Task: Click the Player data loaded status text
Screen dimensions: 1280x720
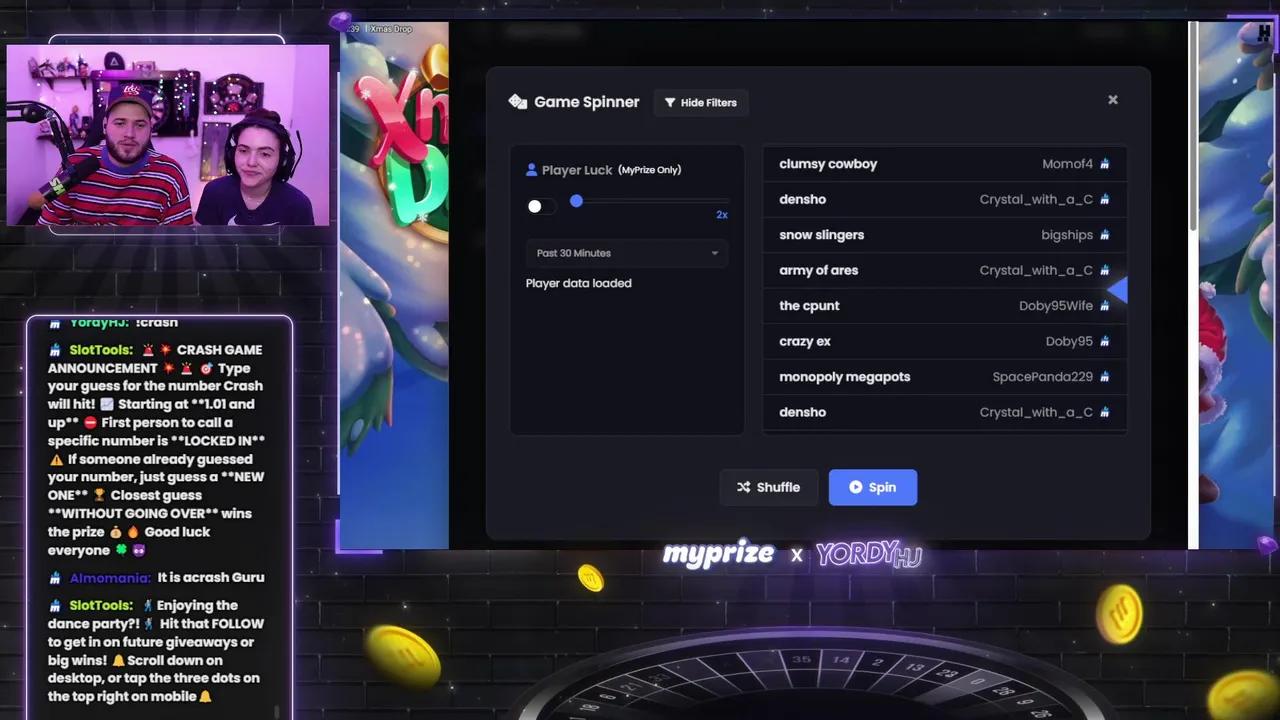Action: click(x=578, y=283)
